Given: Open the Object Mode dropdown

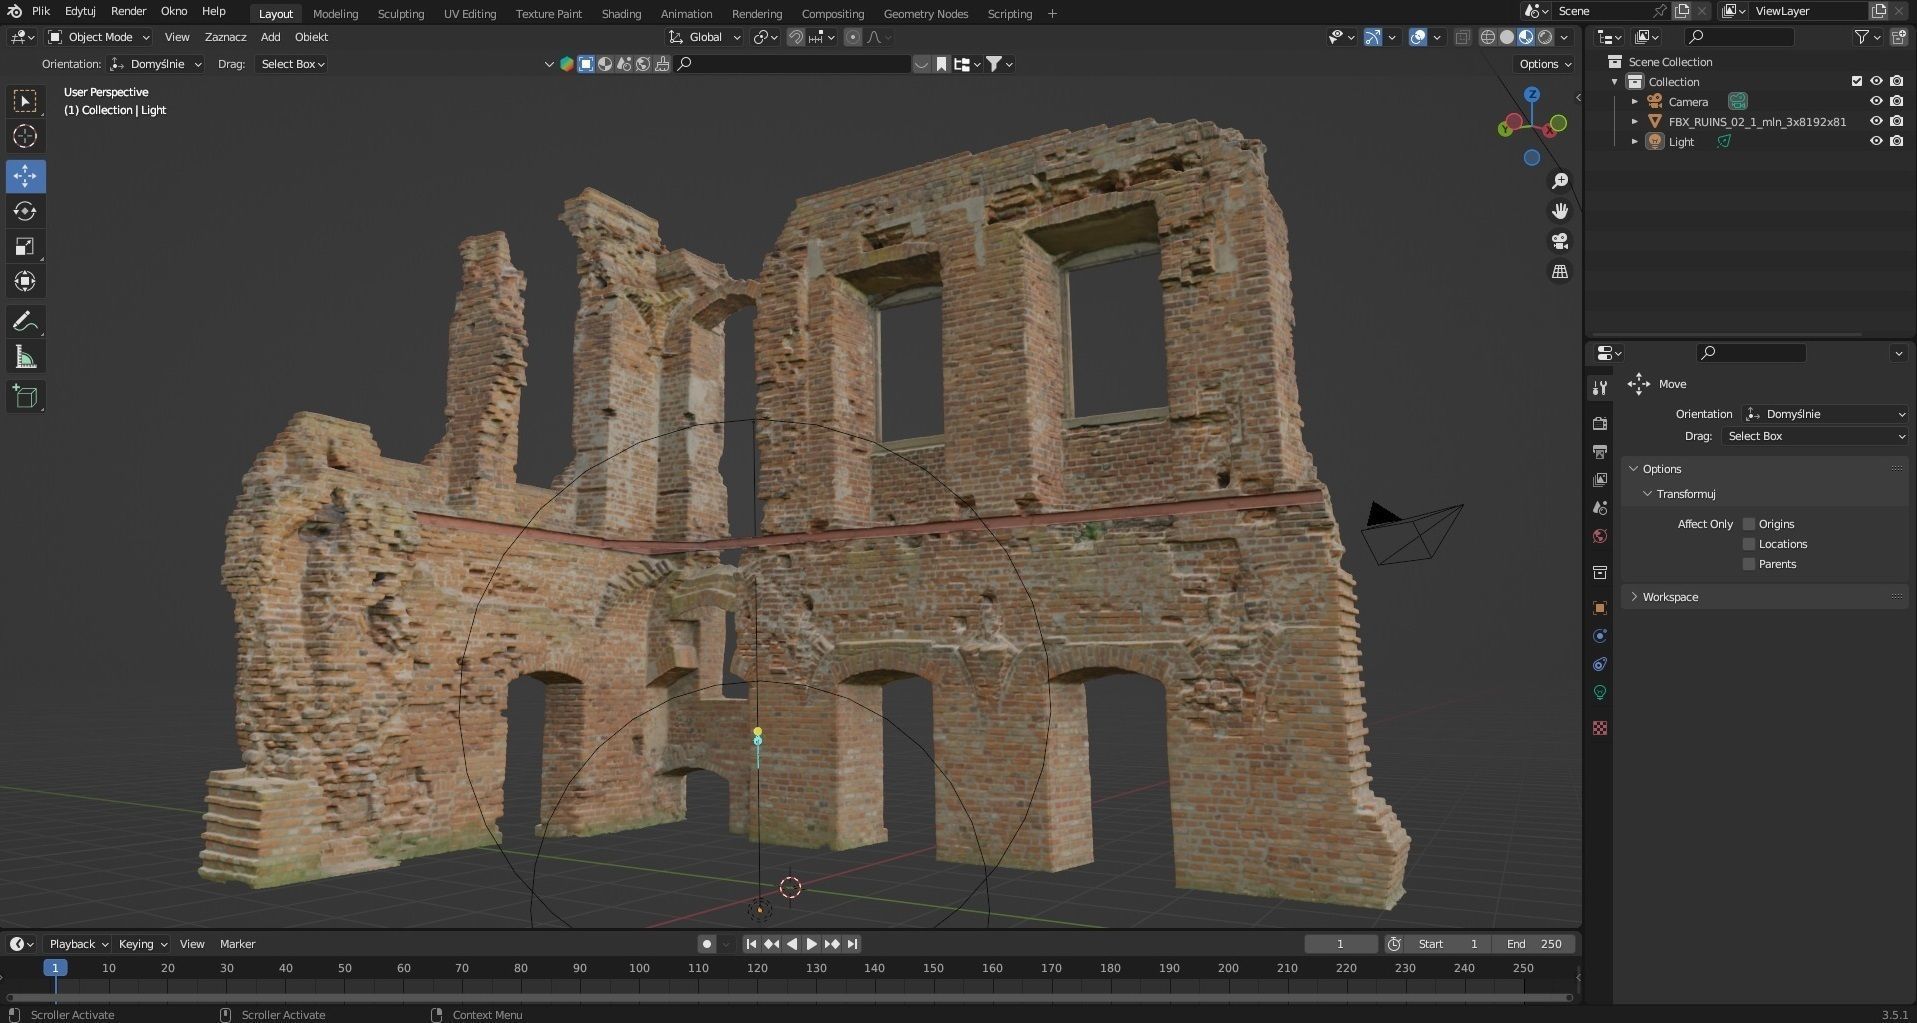Looking at the screenshot, I should [99, 37].
